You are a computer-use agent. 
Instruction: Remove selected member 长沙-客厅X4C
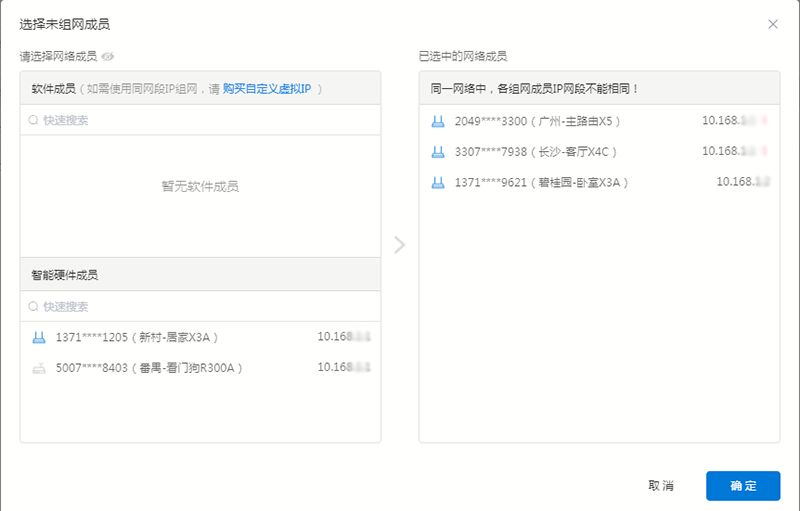point(599,152)
